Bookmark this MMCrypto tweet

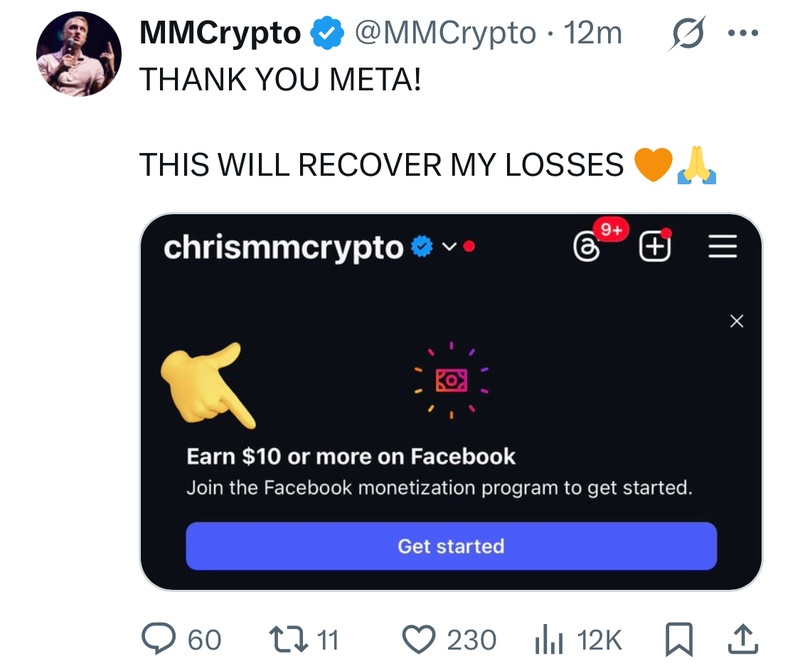tap(679, 639)
